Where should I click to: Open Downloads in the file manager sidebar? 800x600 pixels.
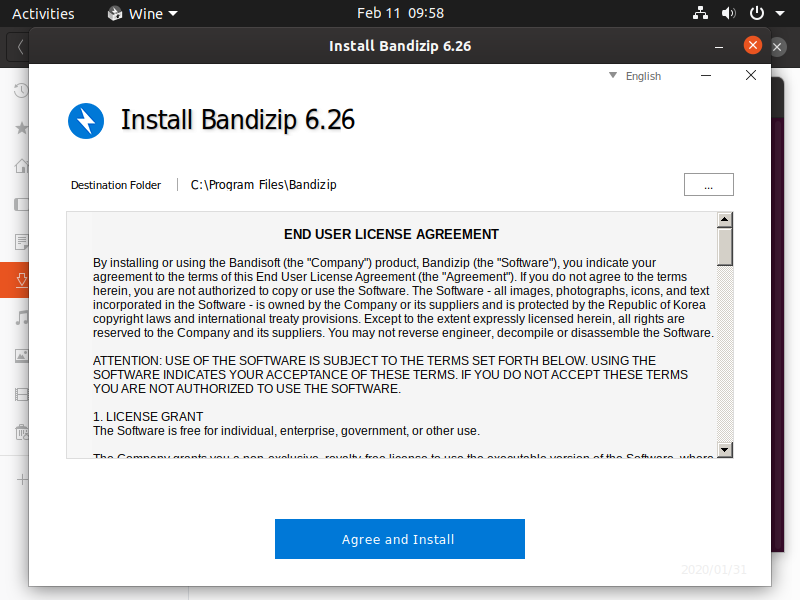click(x=20, y=280)
